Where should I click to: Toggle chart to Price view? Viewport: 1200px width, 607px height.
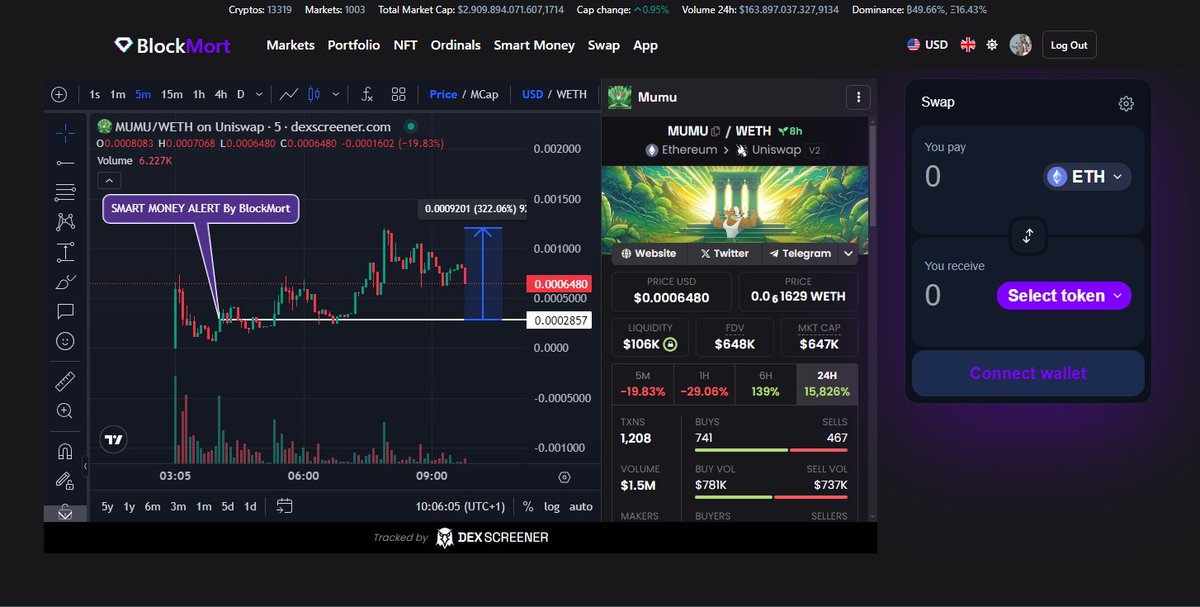click(x=443, y=94)
